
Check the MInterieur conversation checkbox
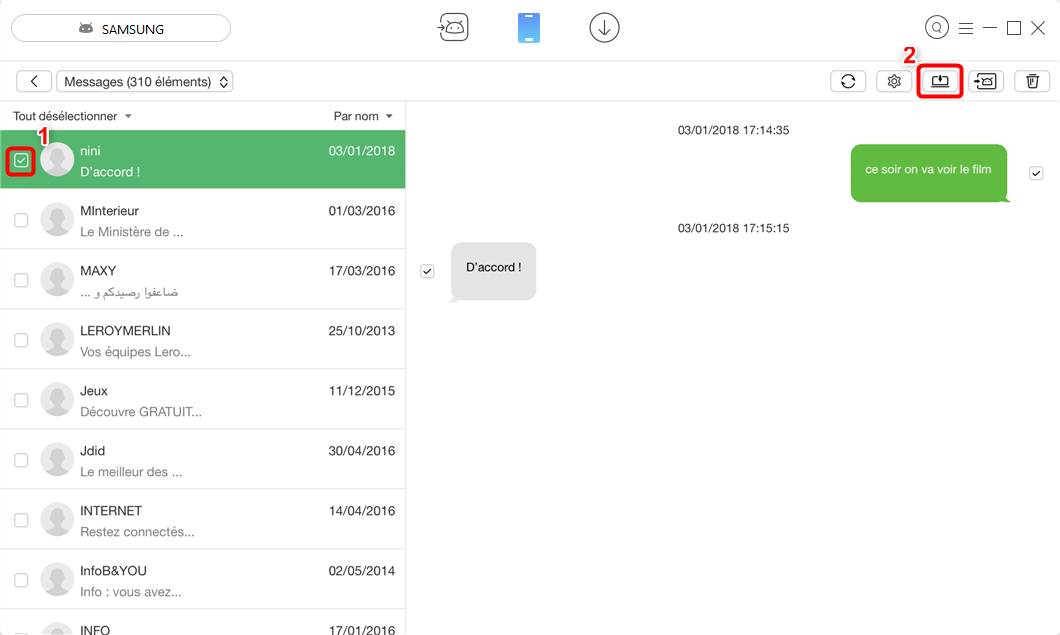click(21, 220)
